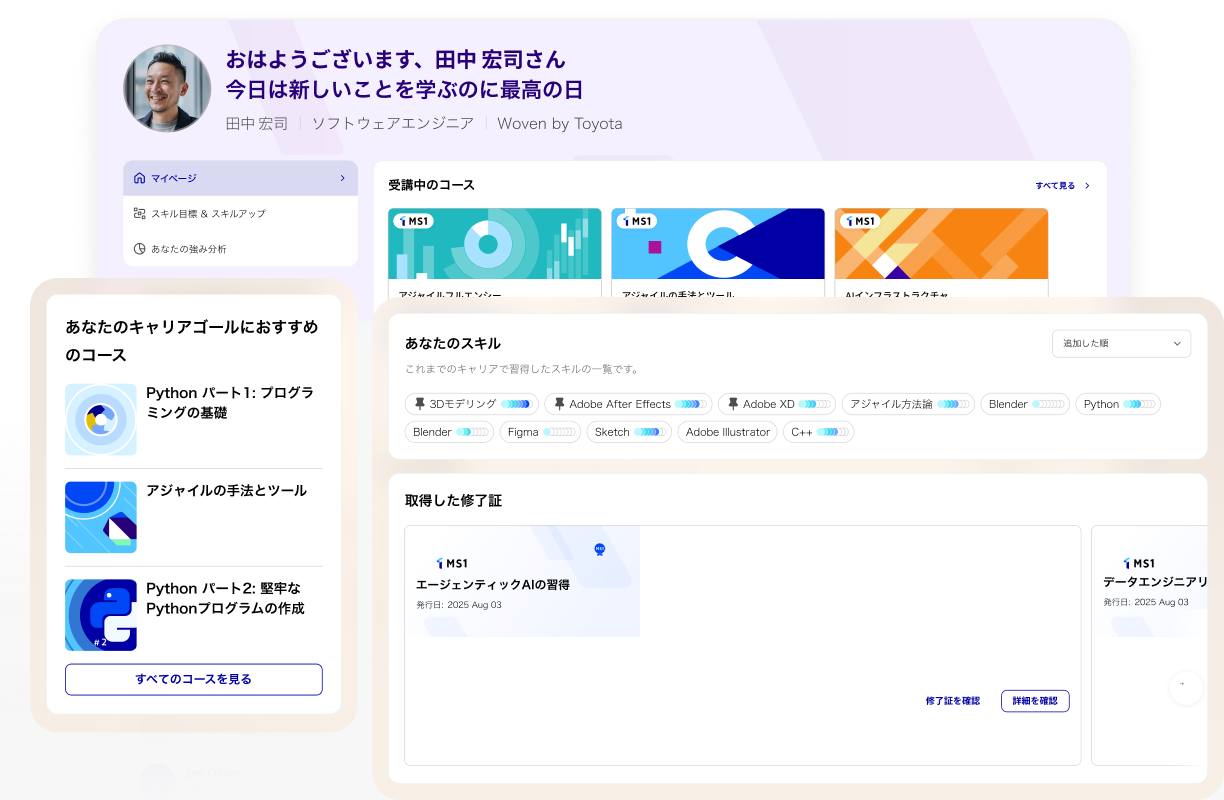Click the next arrow in the certificates carousel
This screenshot has height=800, width=1224.
[1186, 686]
